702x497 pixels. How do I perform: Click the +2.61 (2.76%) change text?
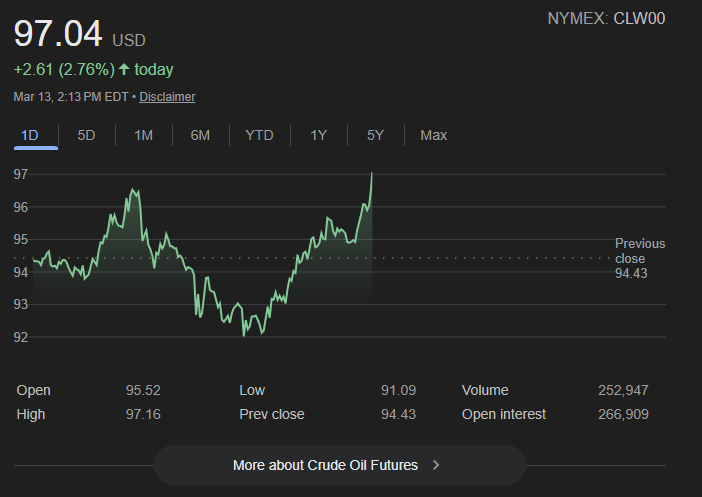tap(64, 69)
